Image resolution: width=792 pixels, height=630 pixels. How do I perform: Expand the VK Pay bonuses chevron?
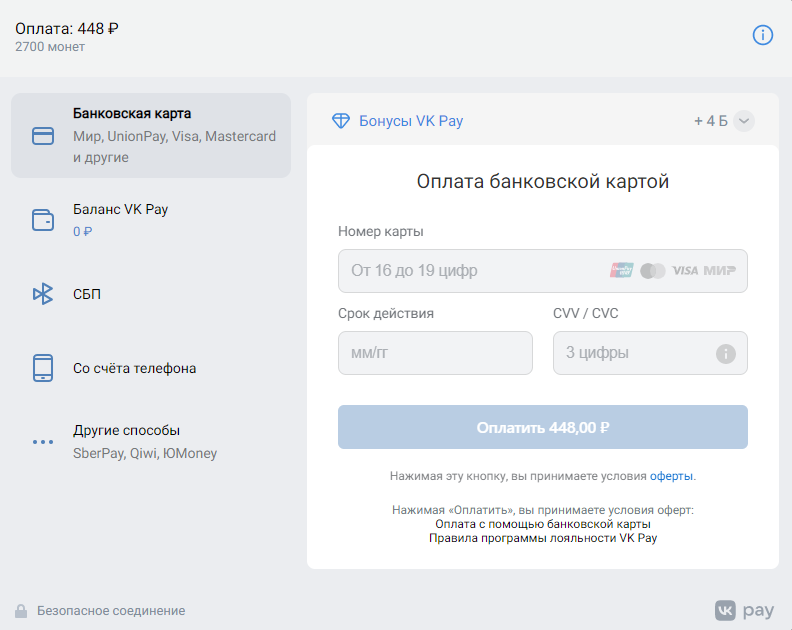click(x=744, y=121)
